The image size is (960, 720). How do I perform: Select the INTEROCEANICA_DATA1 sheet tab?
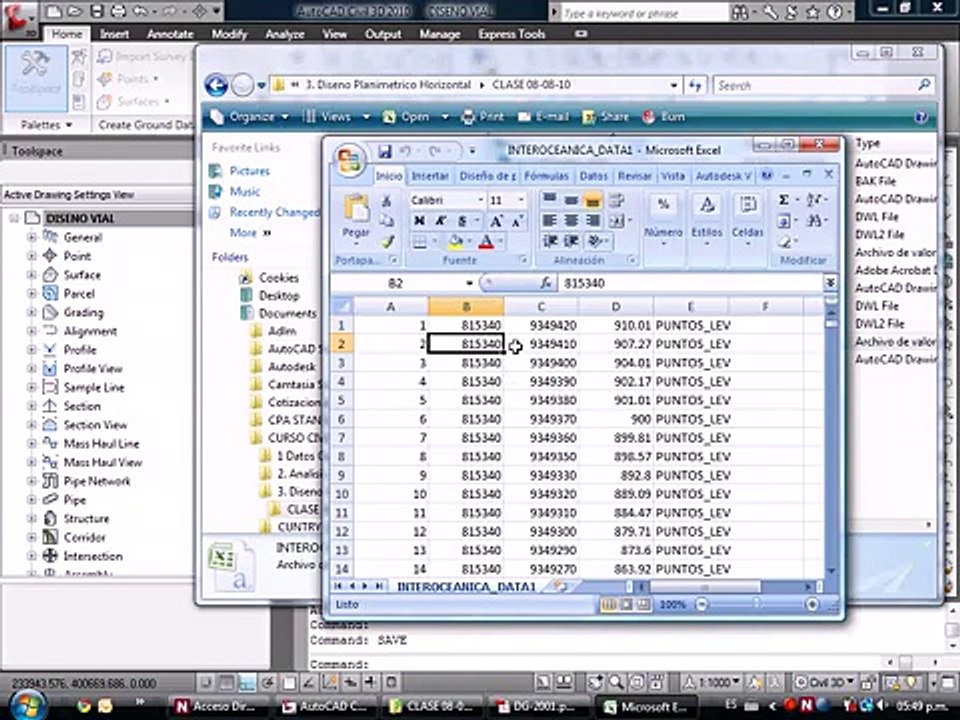click(x=467, y=587)
